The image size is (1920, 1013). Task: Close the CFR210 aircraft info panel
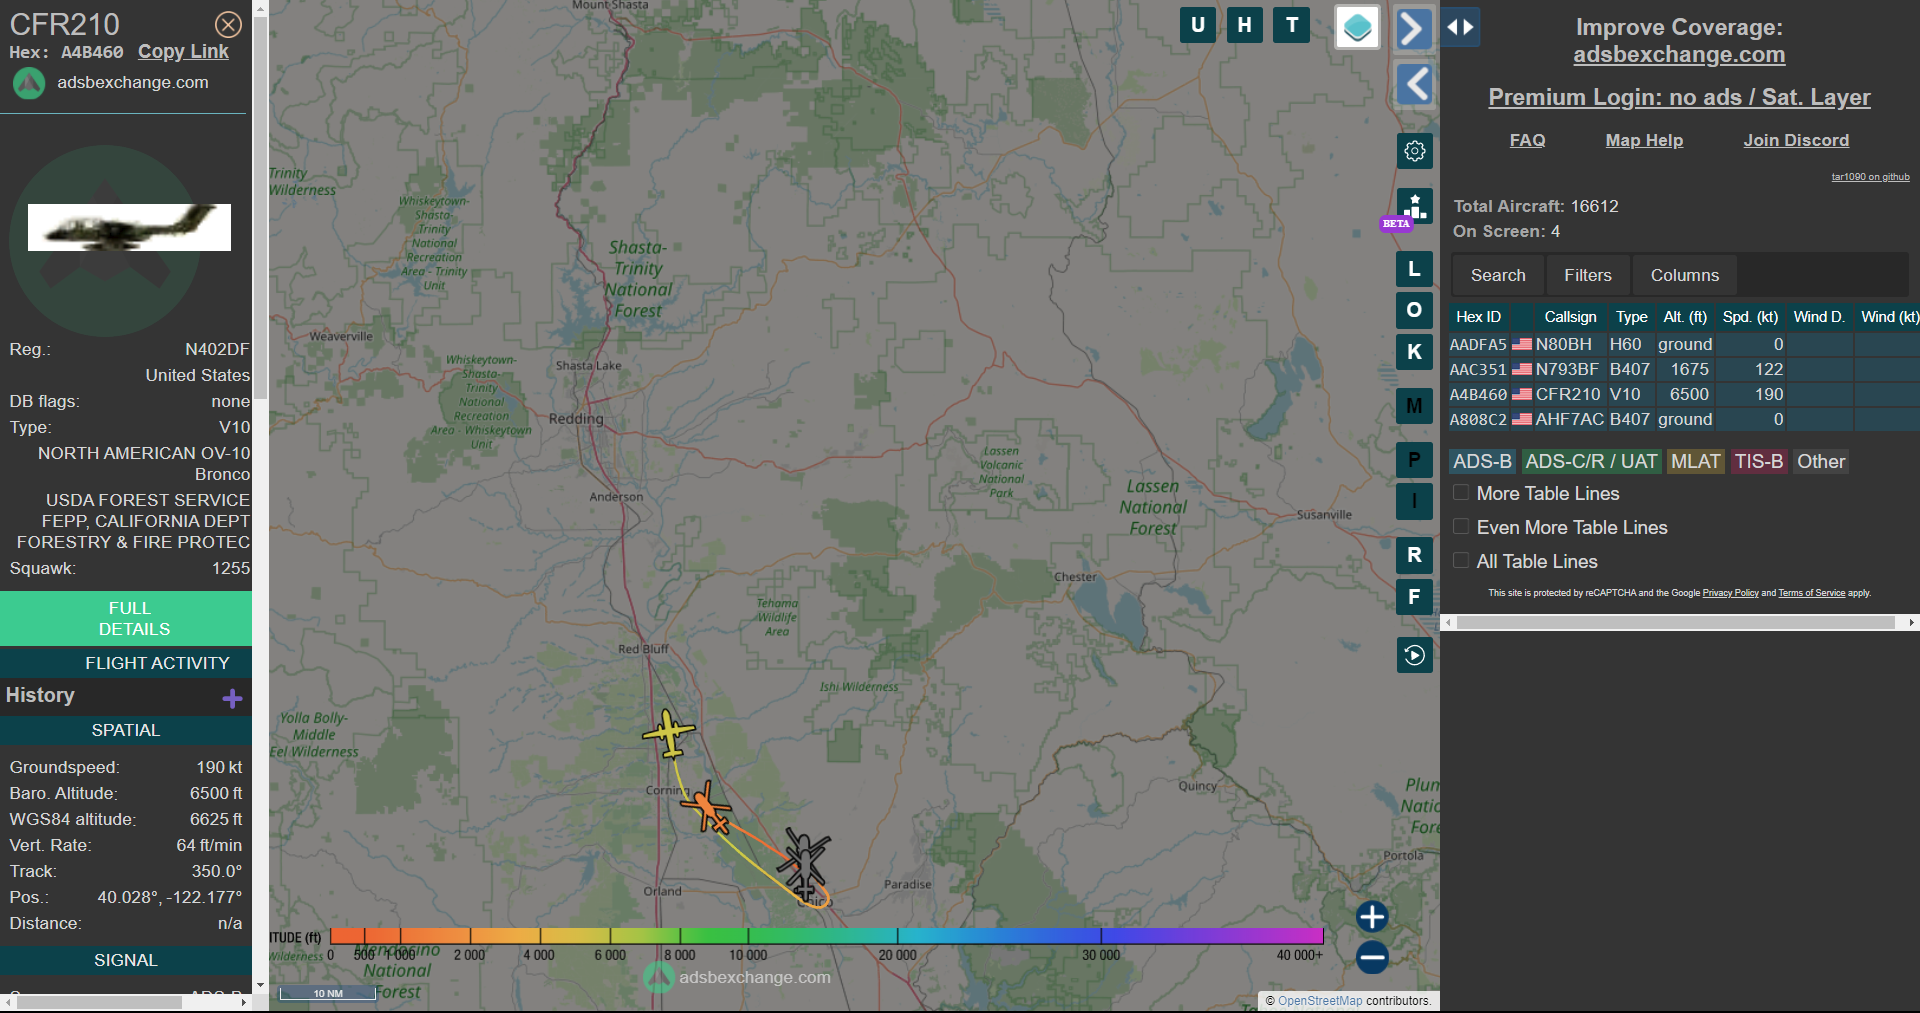tap(228, 24)
